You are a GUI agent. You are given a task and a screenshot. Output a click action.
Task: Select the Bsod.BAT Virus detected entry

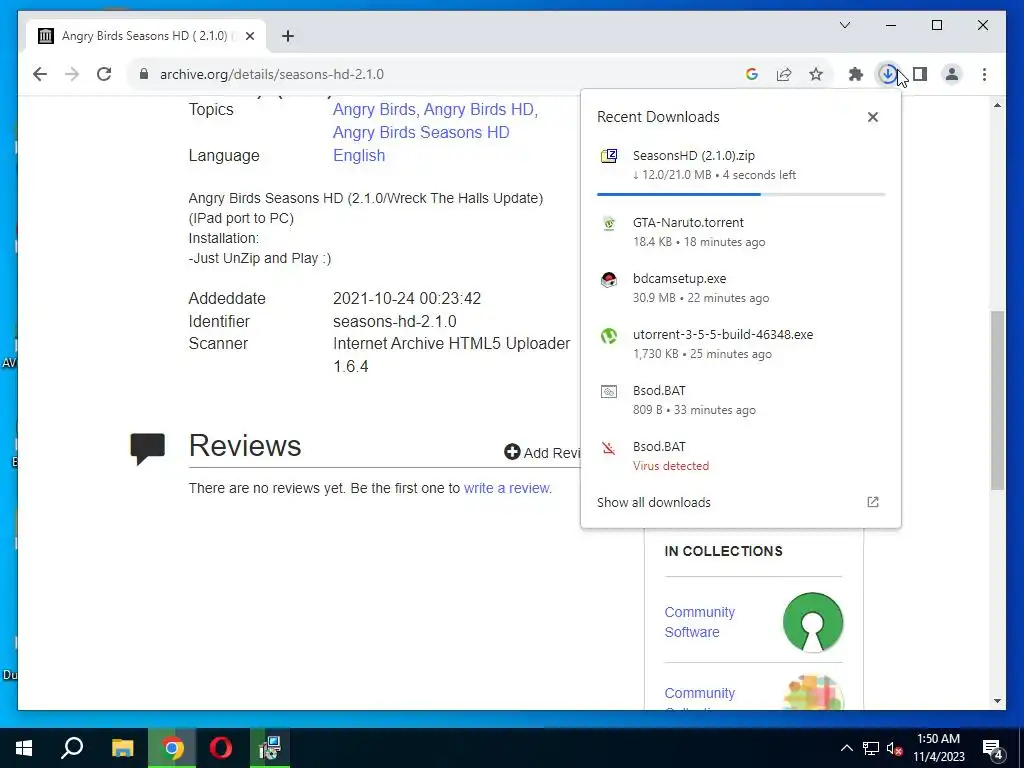(741, 456)
